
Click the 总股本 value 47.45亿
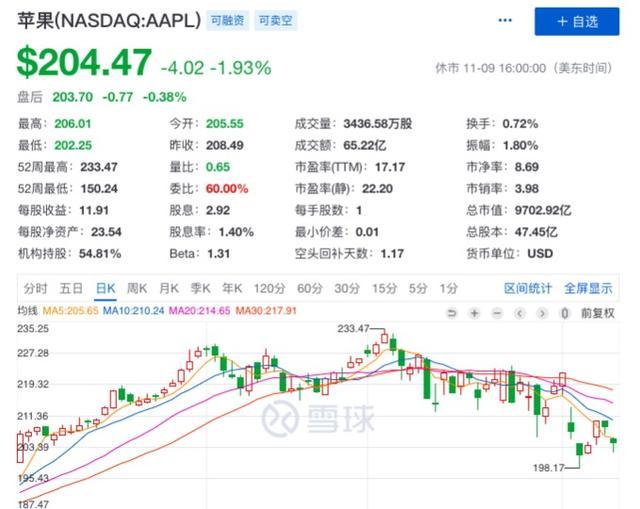pyautogui.click(x=536, y=232)
